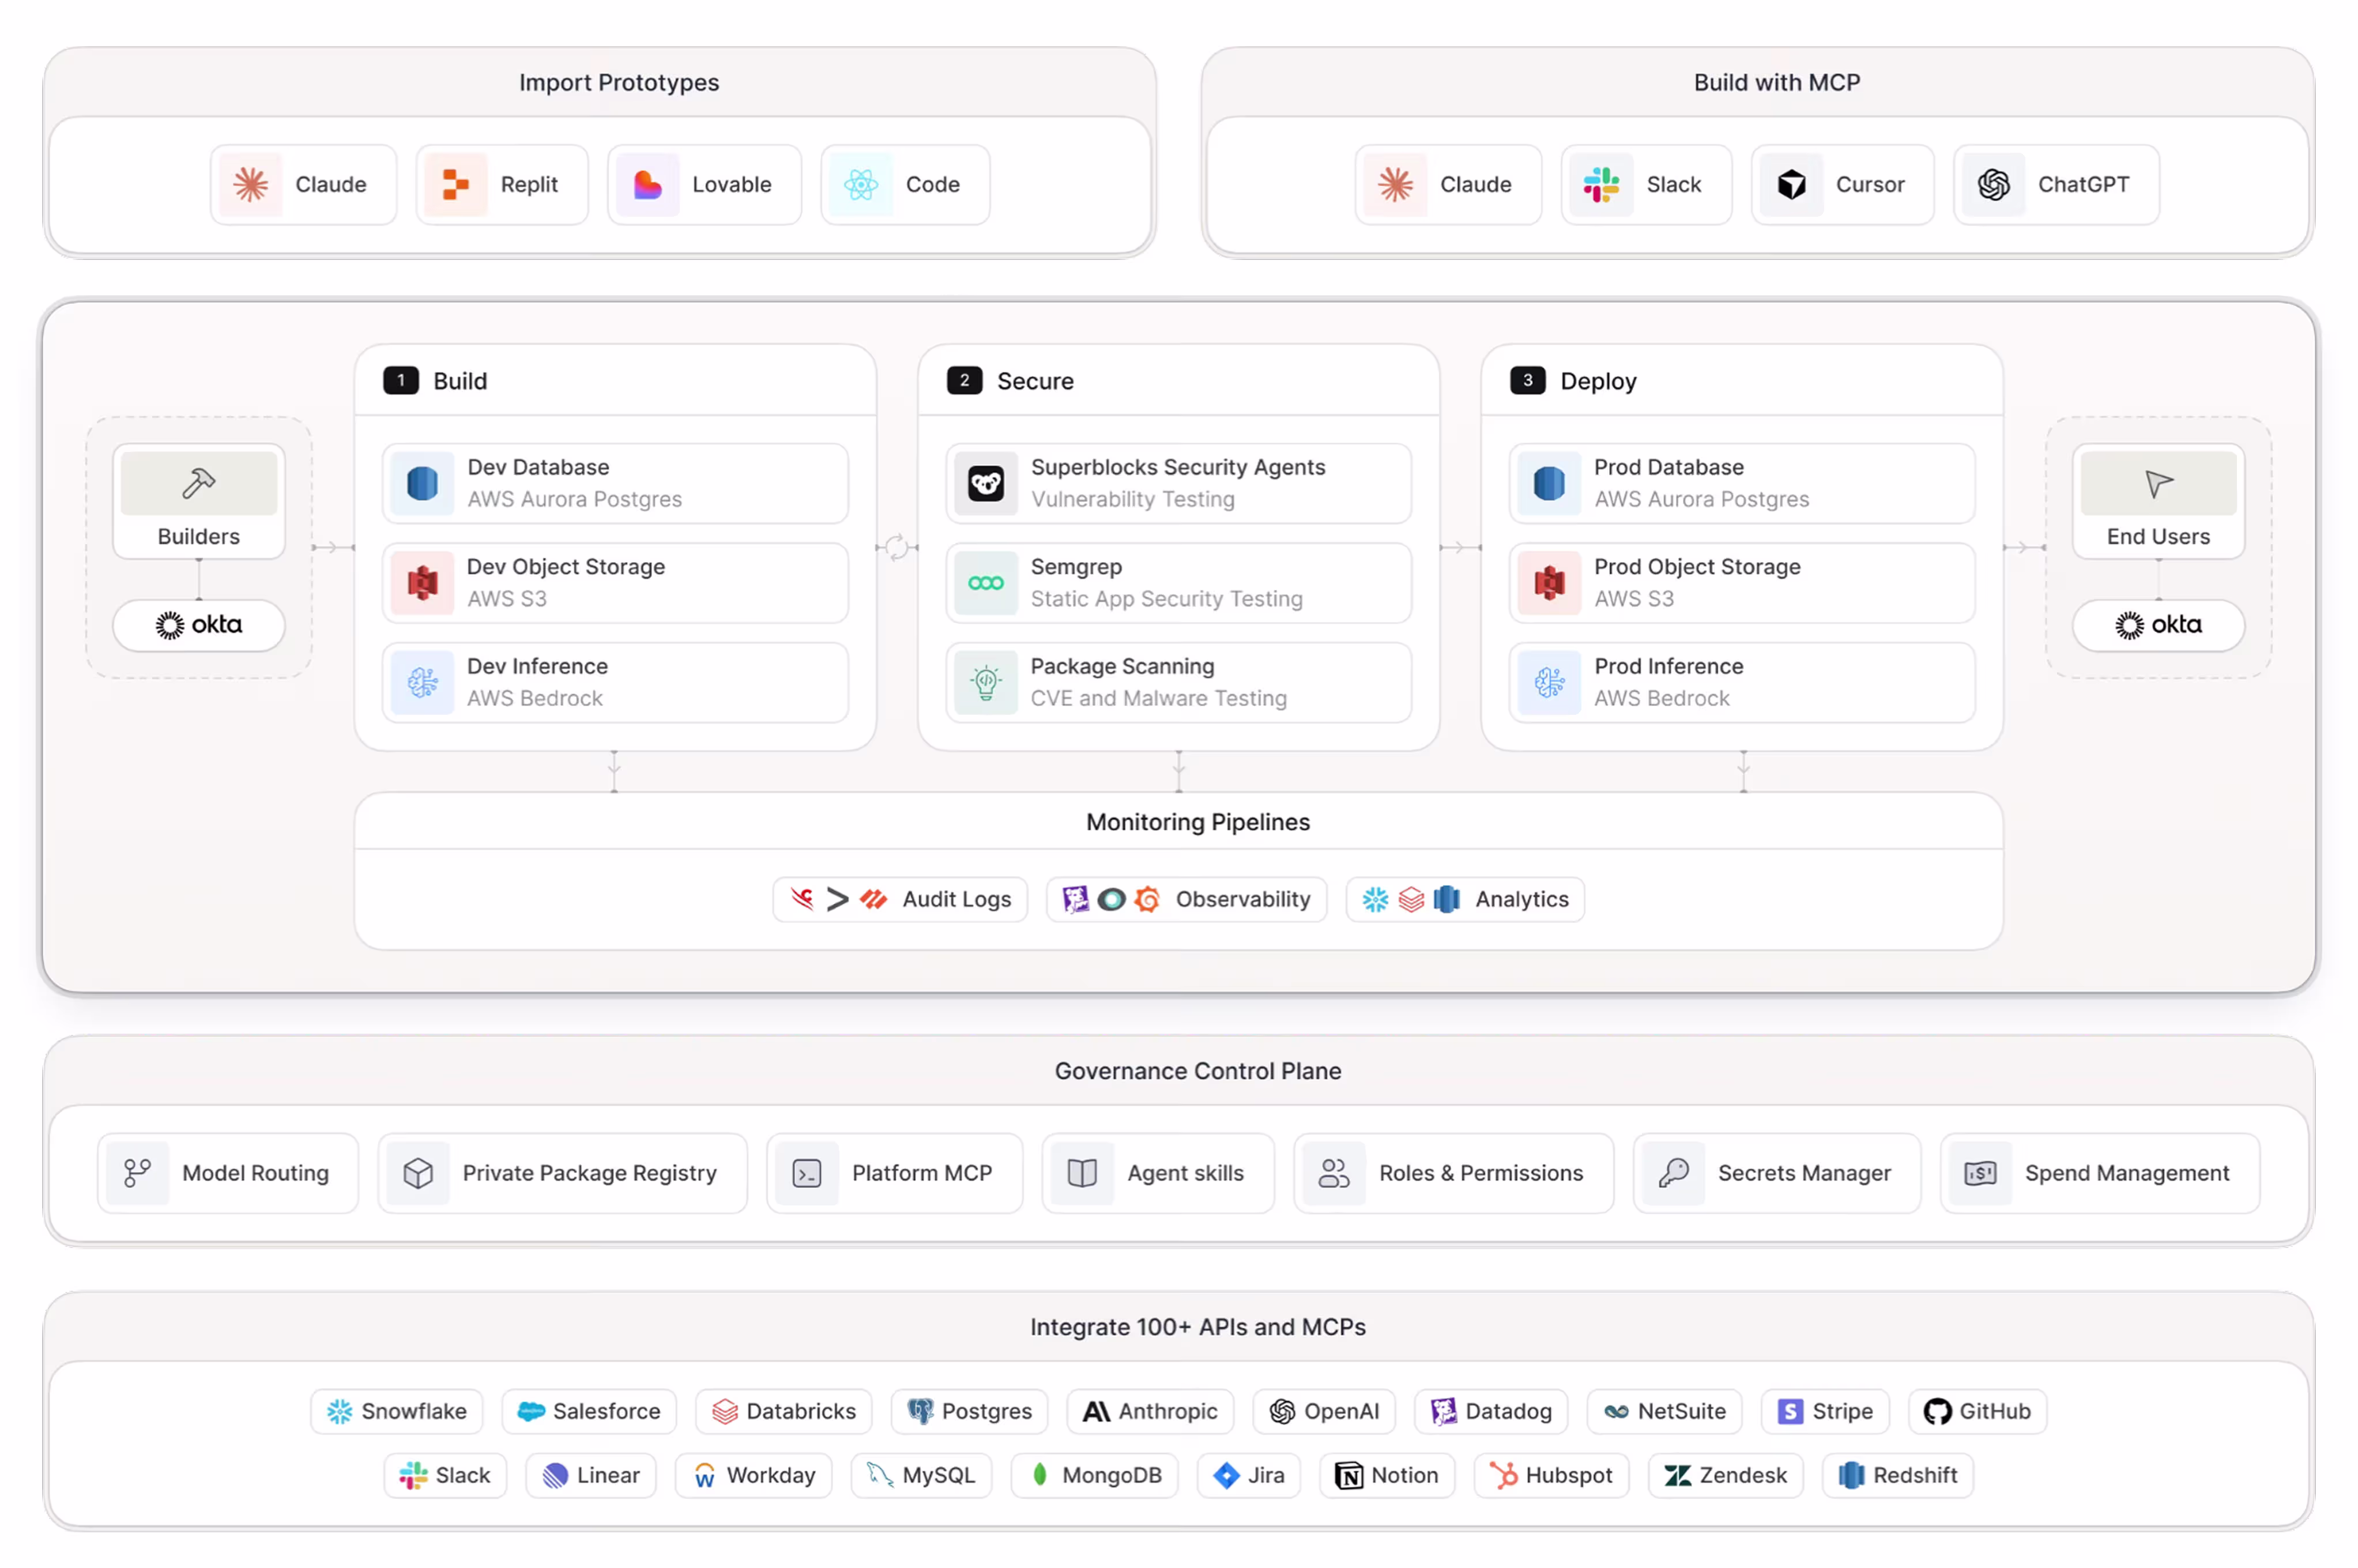Screen dimensions: 2358x1568
Task: Pick the MongoDB integration chip
Action: pos(1095,1475)
